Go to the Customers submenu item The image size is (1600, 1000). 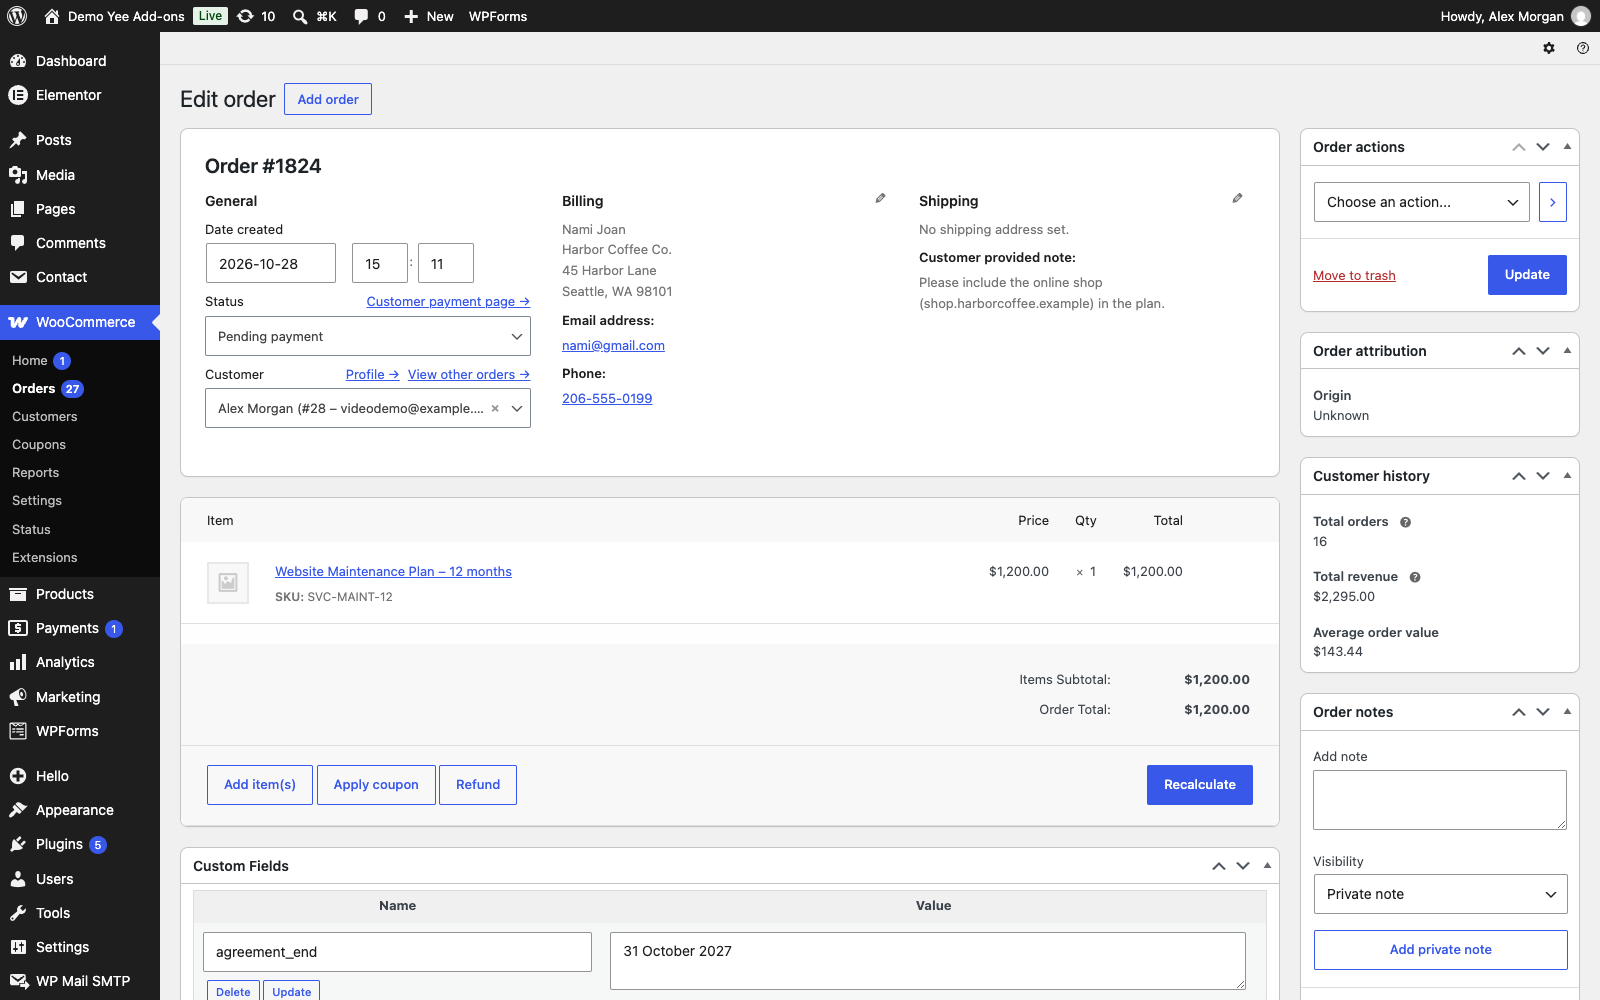tap(45, 416)
